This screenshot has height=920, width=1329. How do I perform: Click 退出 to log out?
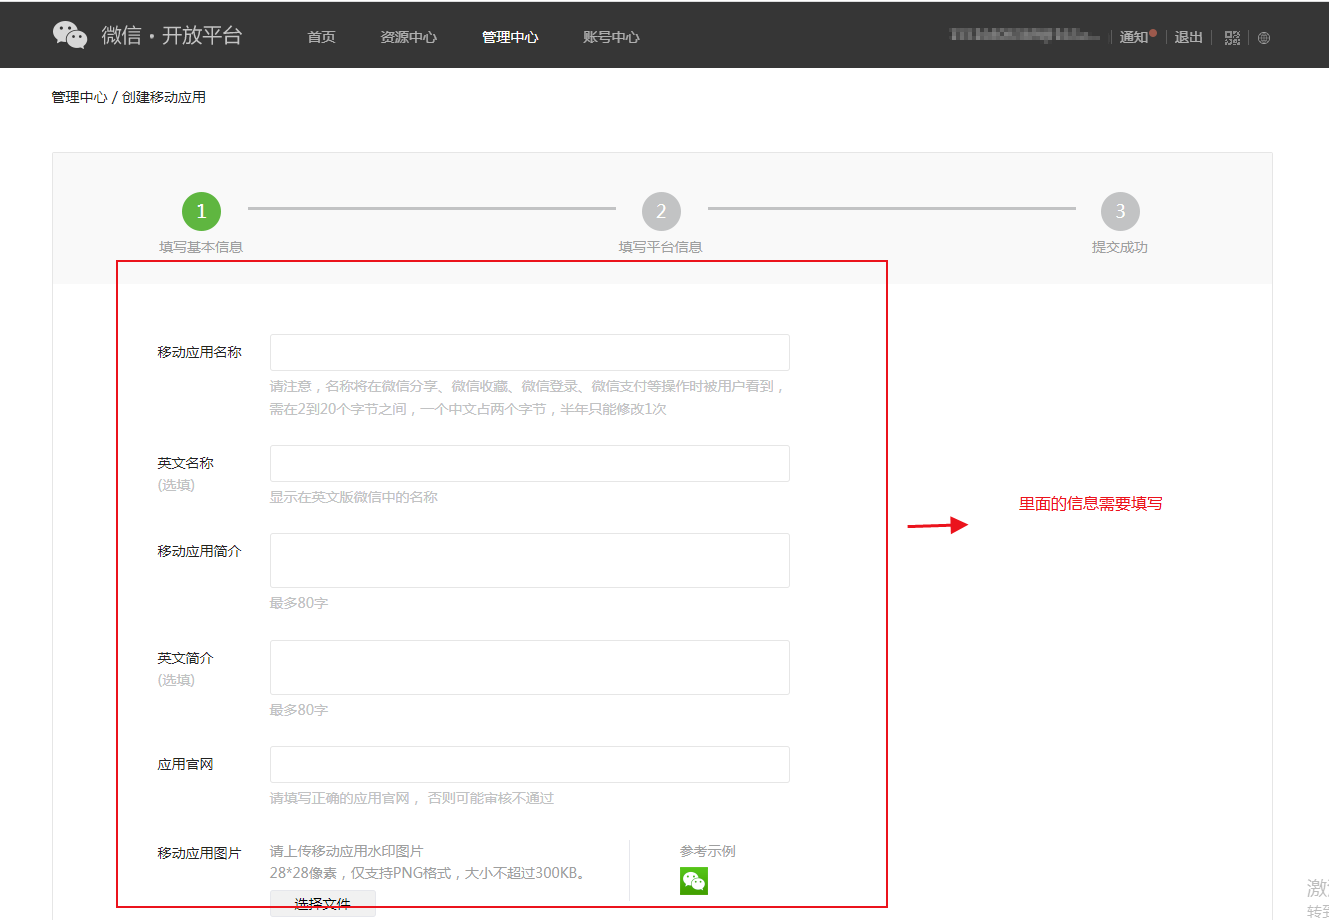coord(1188,37)
